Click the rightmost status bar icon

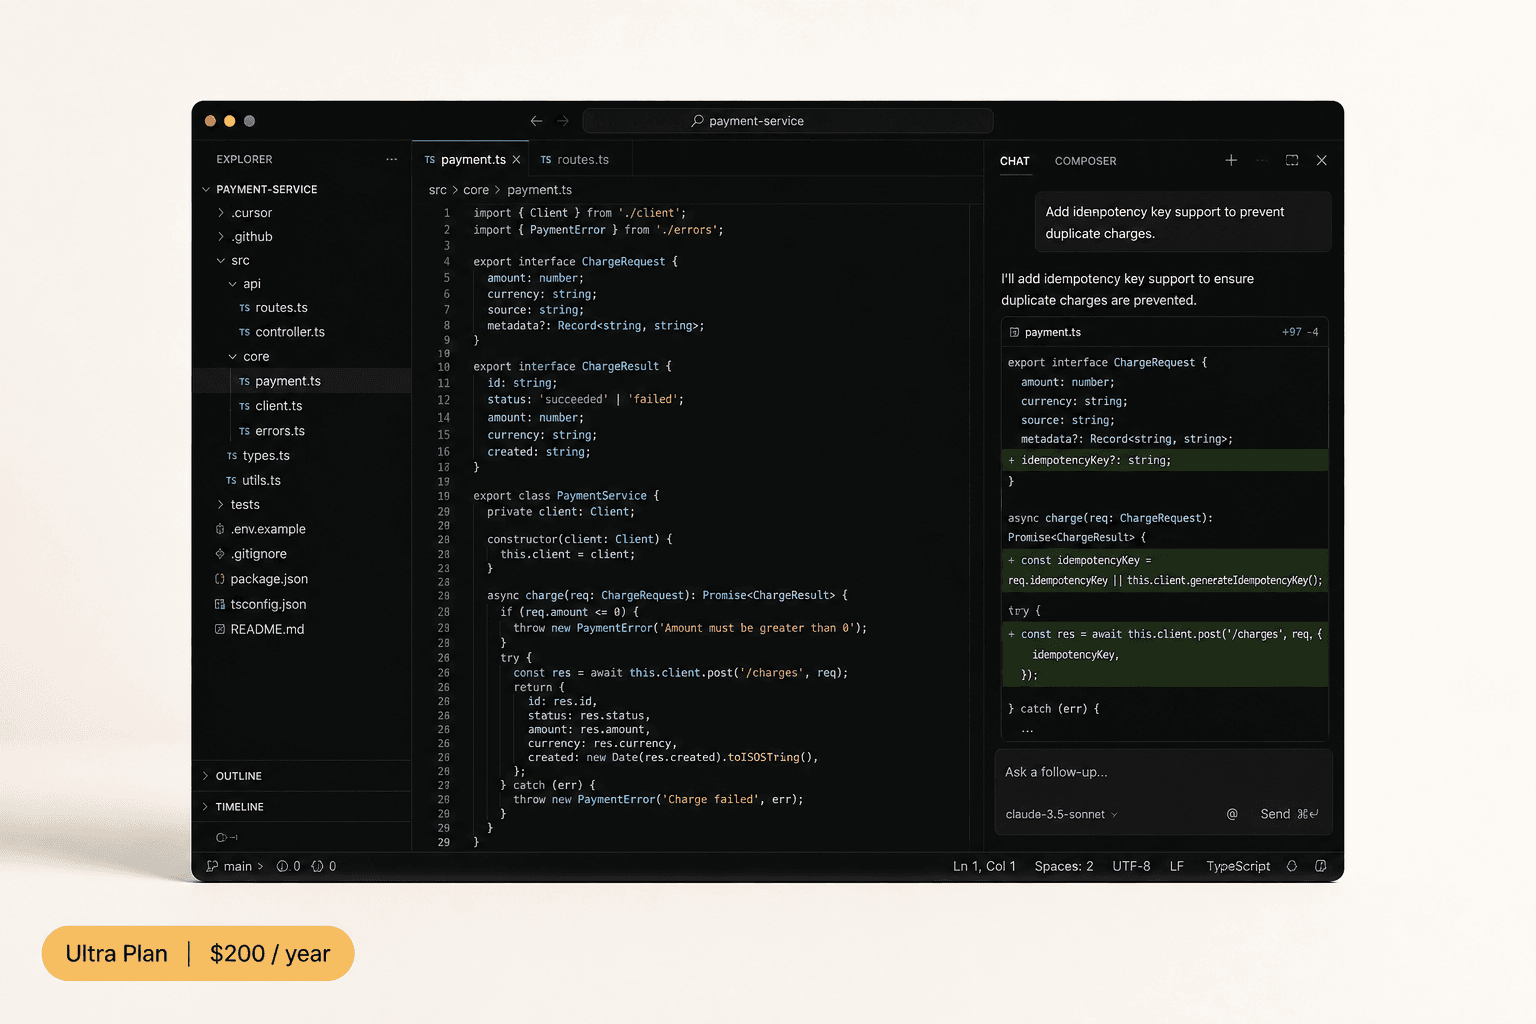[x=1321, y=866]
